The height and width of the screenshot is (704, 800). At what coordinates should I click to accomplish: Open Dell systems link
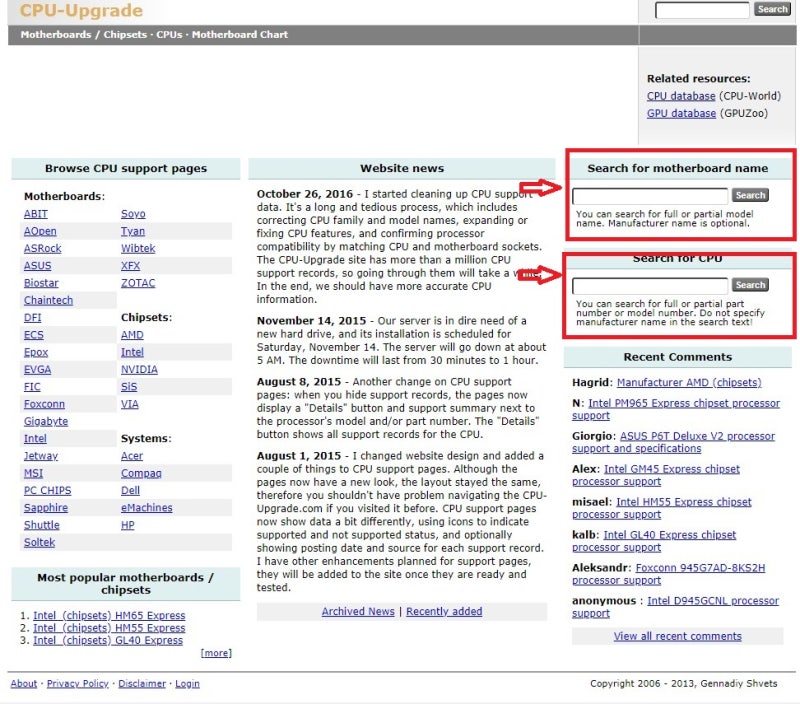[130, 491]
